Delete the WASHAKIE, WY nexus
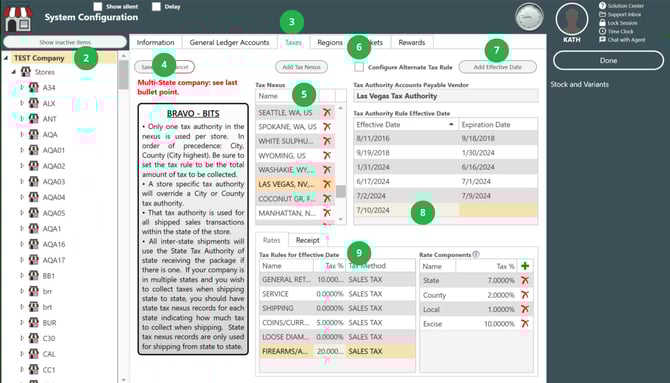This screenshot has width=670, height=383. coord(327,170)
